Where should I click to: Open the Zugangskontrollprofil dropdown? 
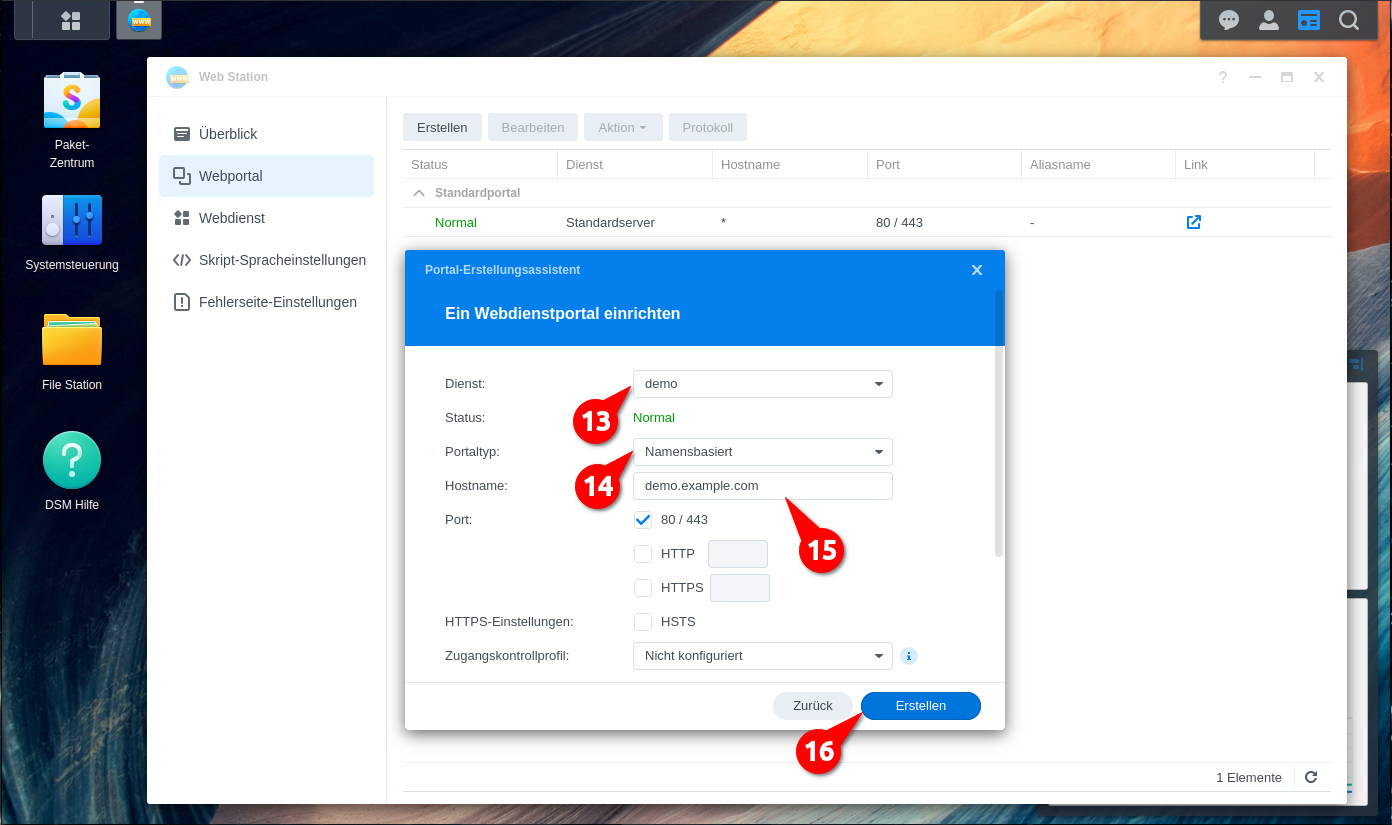(762, 656)
